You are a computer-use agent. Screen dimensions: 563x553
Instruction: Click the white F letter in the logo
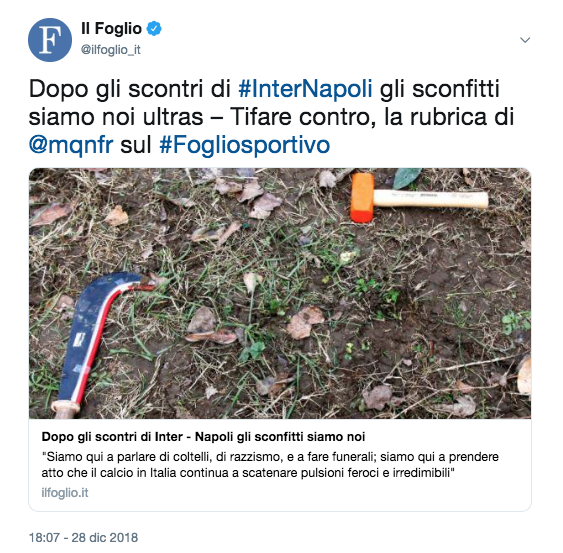coord(50,40)
